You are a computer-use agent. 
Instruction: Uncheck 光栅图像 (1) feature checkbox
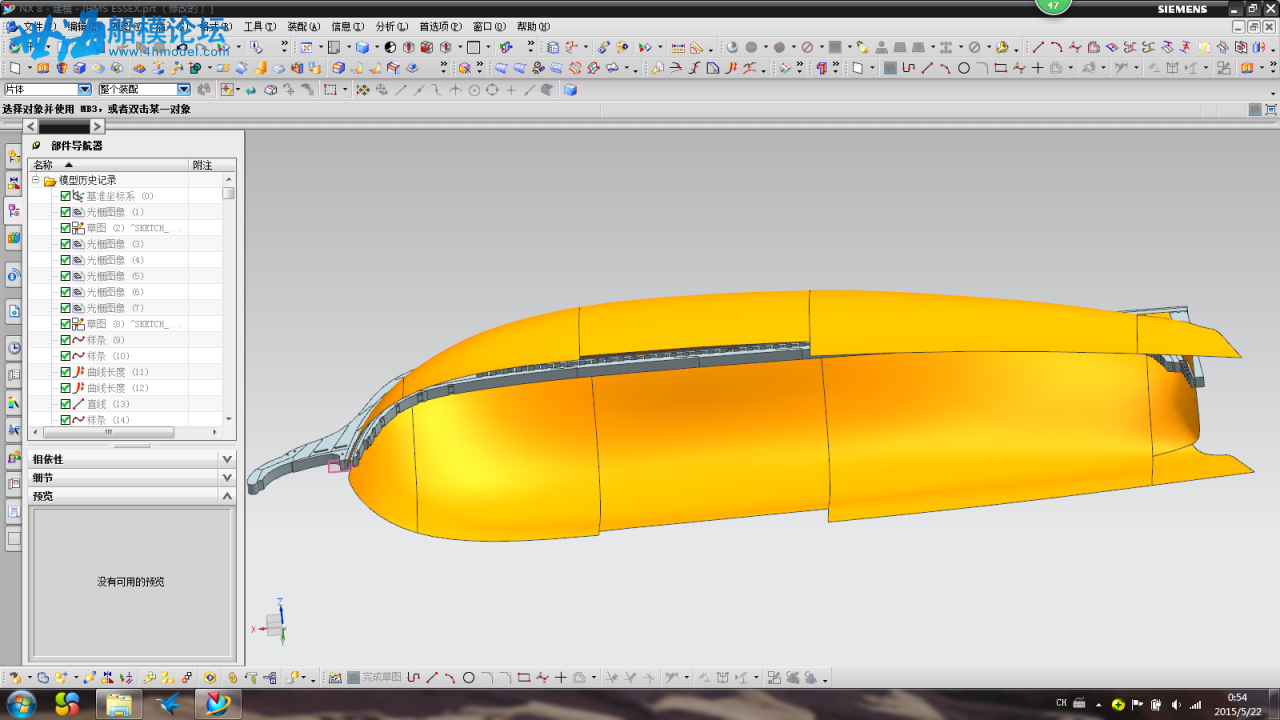point(66,212)
